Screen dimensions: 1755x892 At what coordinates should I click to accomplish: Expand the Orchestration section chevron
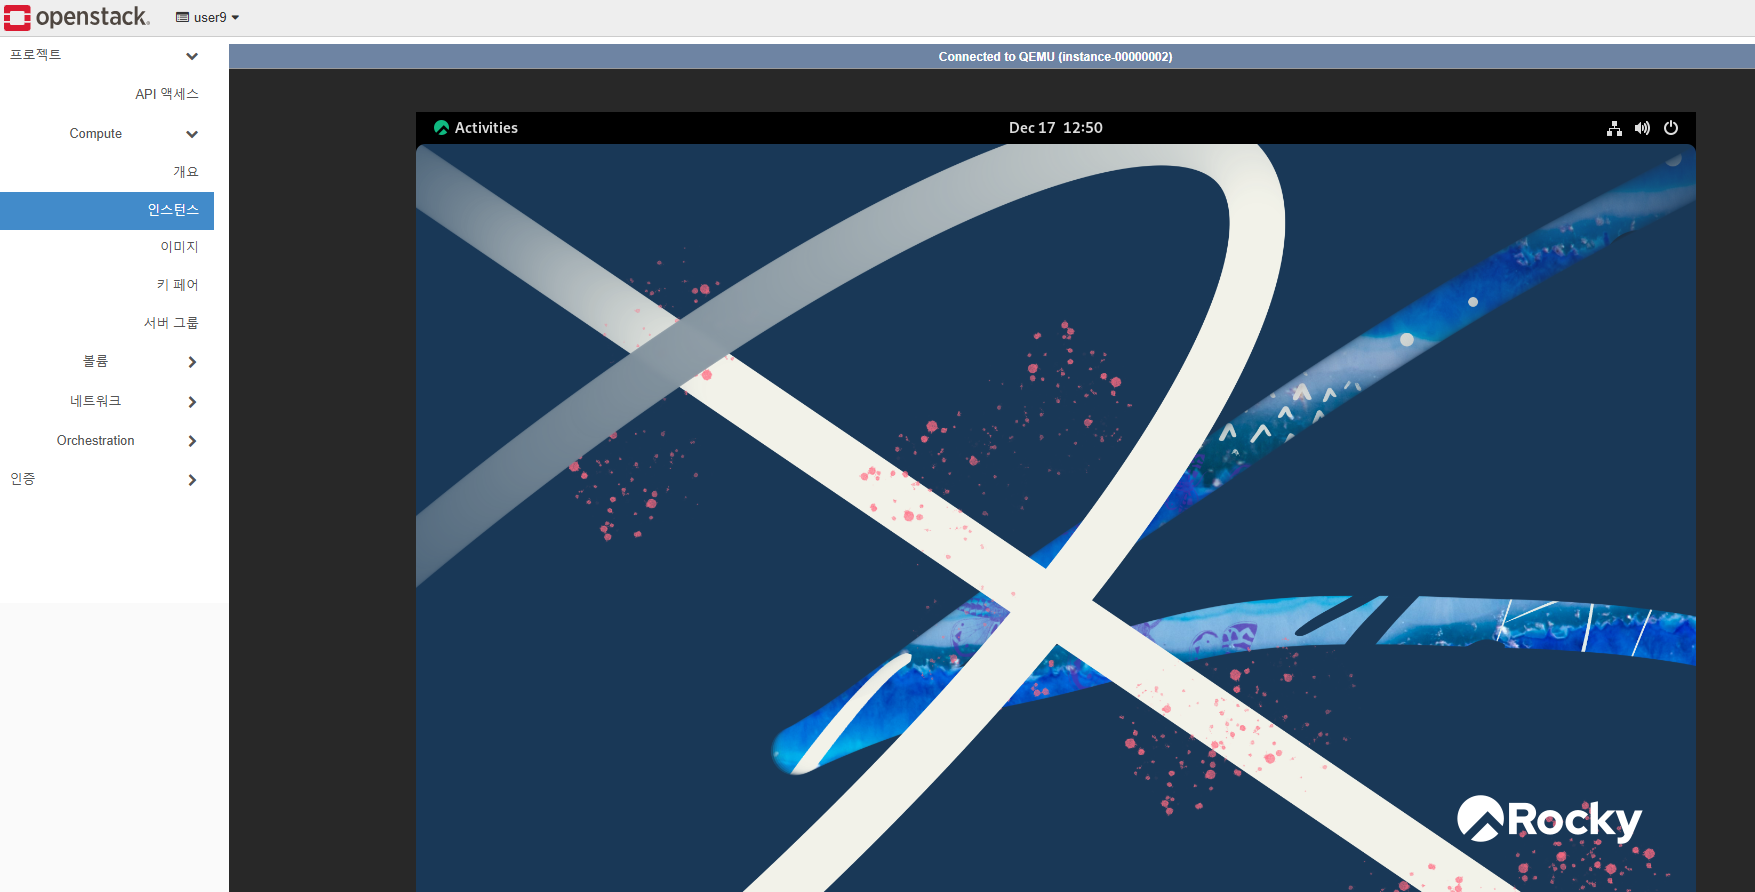[x=192, y=441]
